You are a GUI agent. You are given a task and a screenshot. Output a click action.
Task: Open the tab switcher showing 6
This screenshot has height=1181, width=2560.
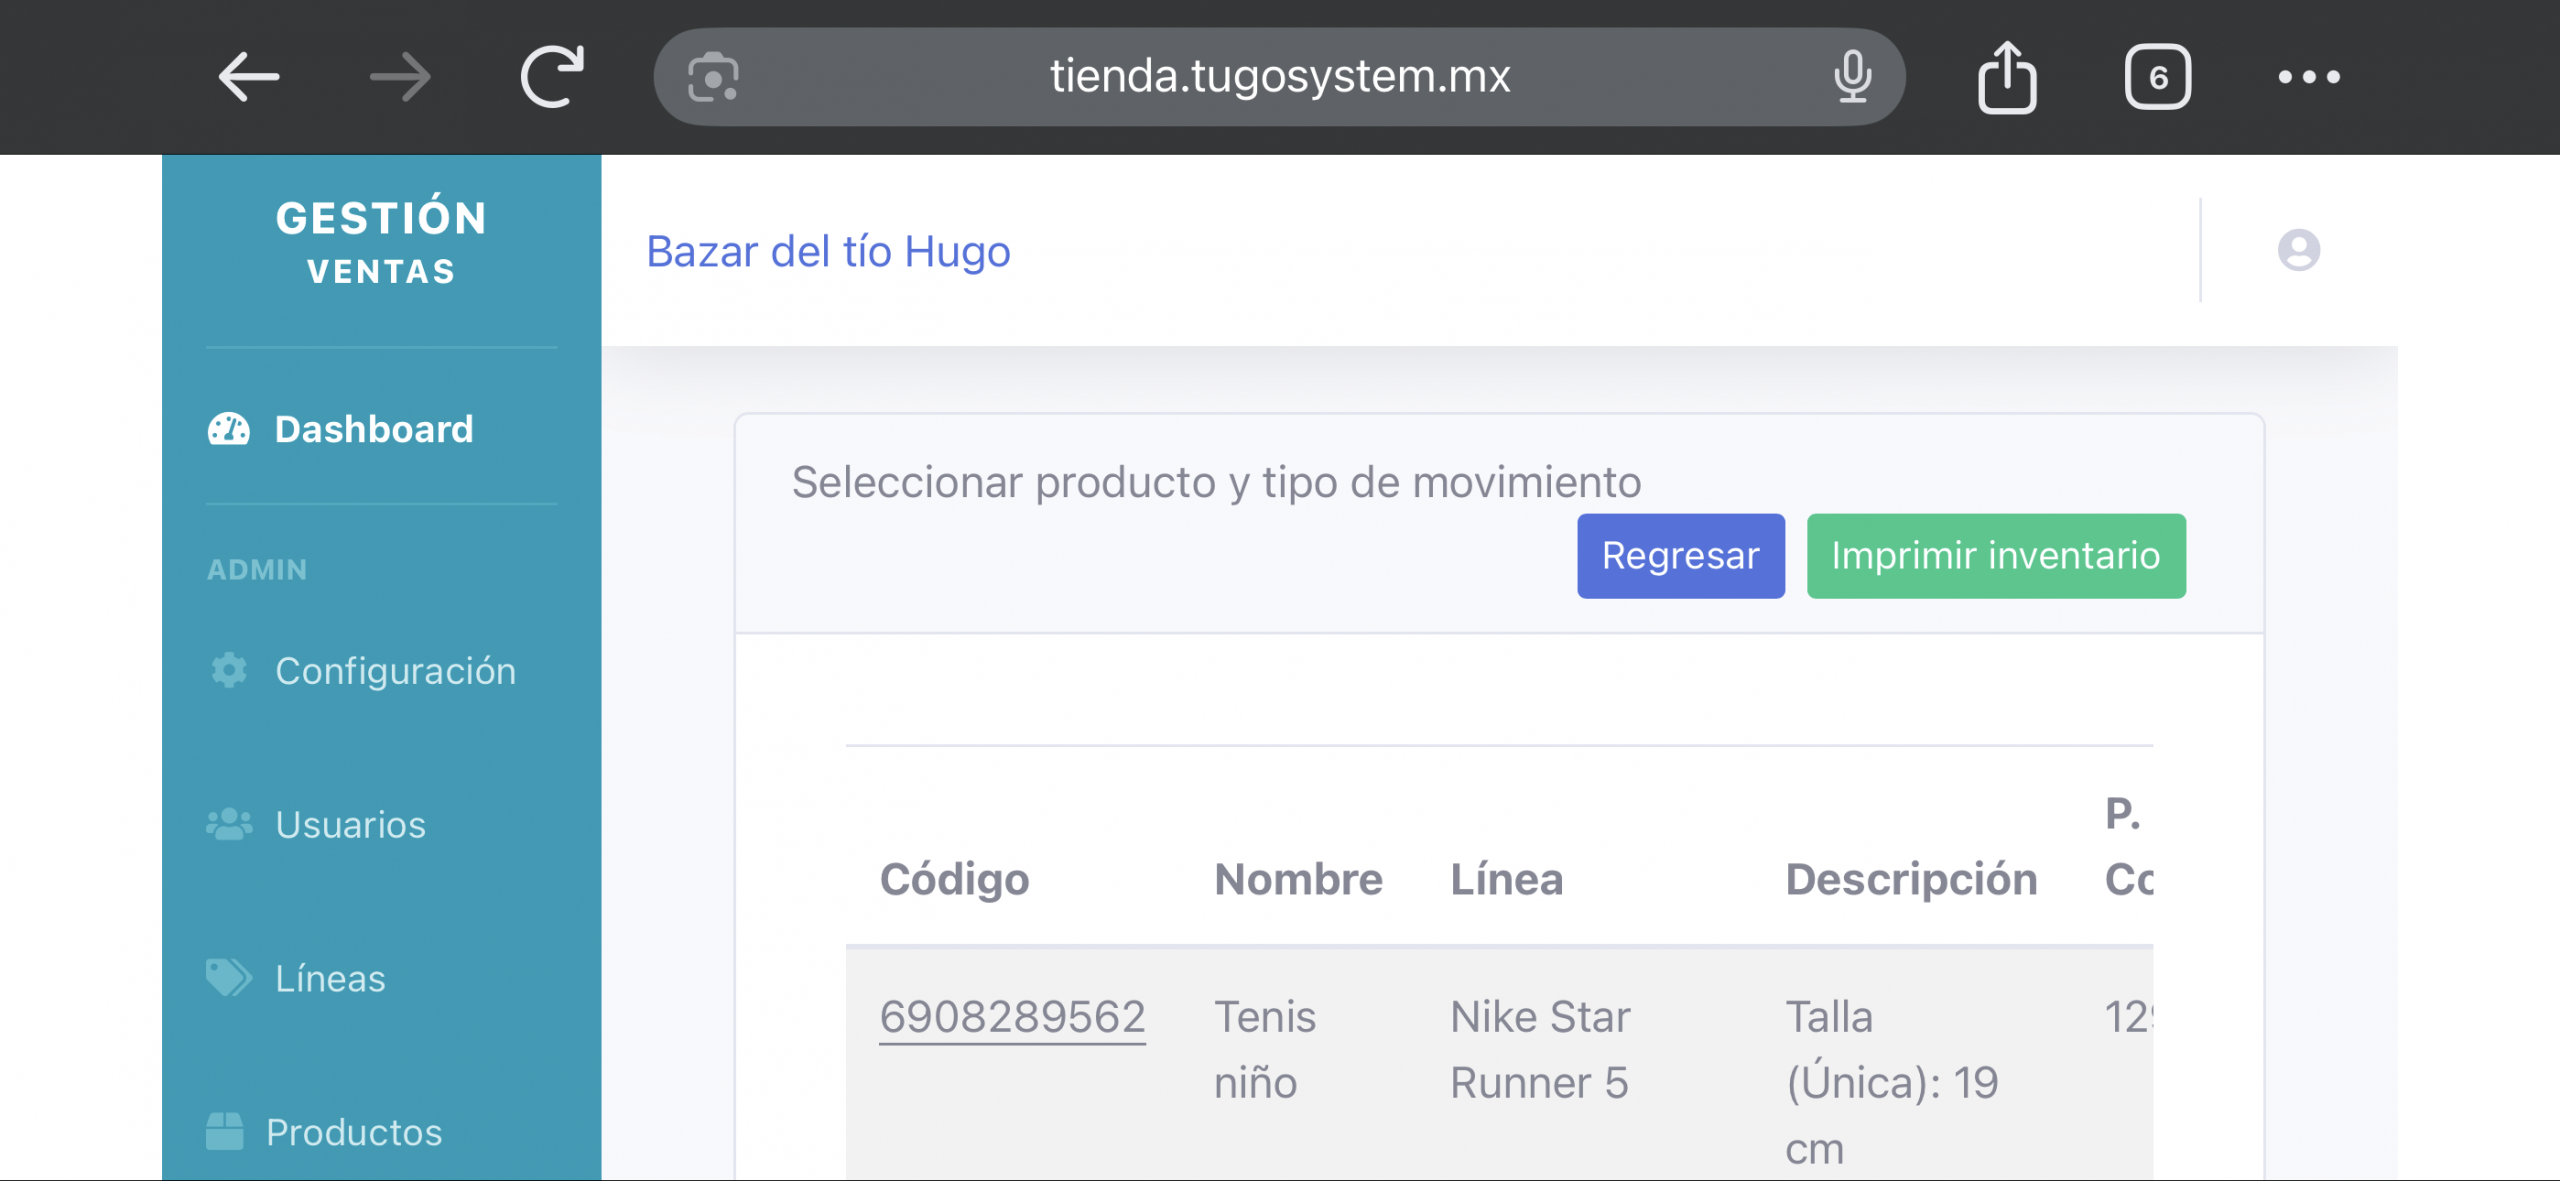pyautogui.click(x=2158, y=77)
